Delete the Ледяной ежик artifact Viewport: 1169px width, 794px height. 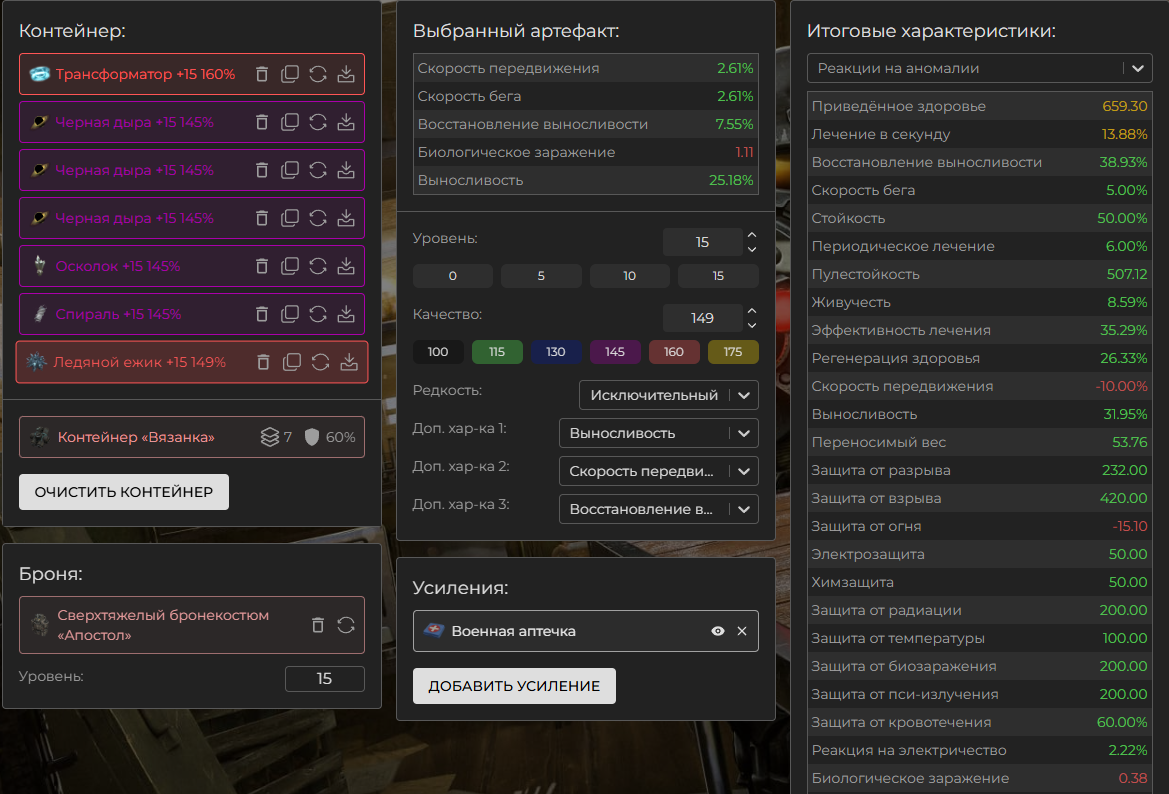[265, 362]
